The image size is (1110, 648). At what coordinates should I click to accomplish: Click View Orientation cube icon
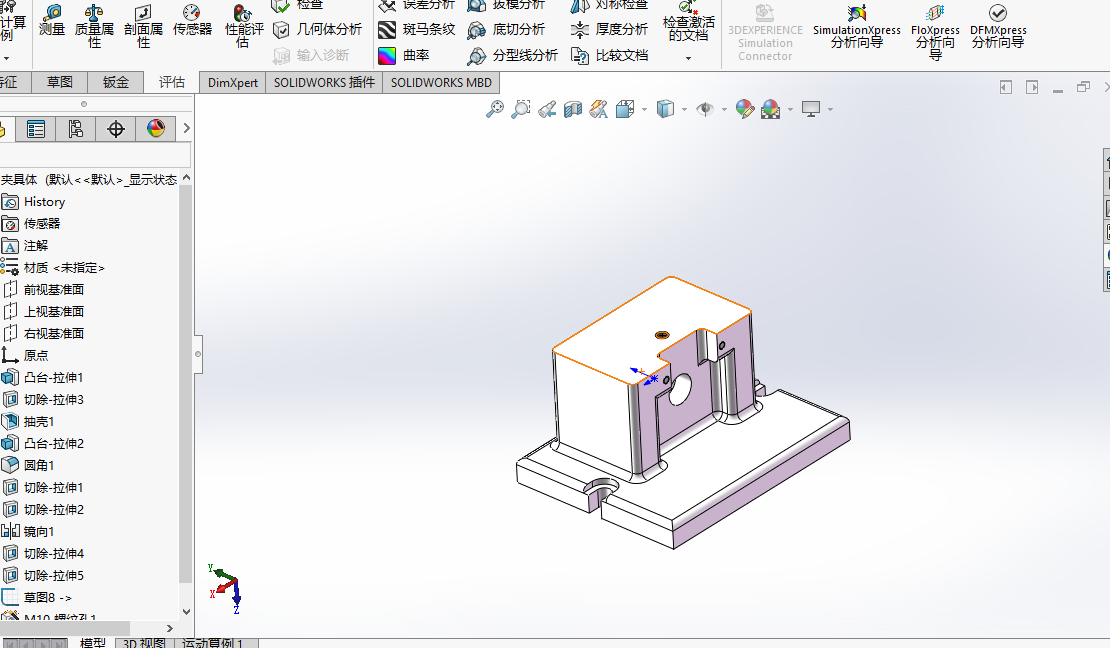[625, 109]
